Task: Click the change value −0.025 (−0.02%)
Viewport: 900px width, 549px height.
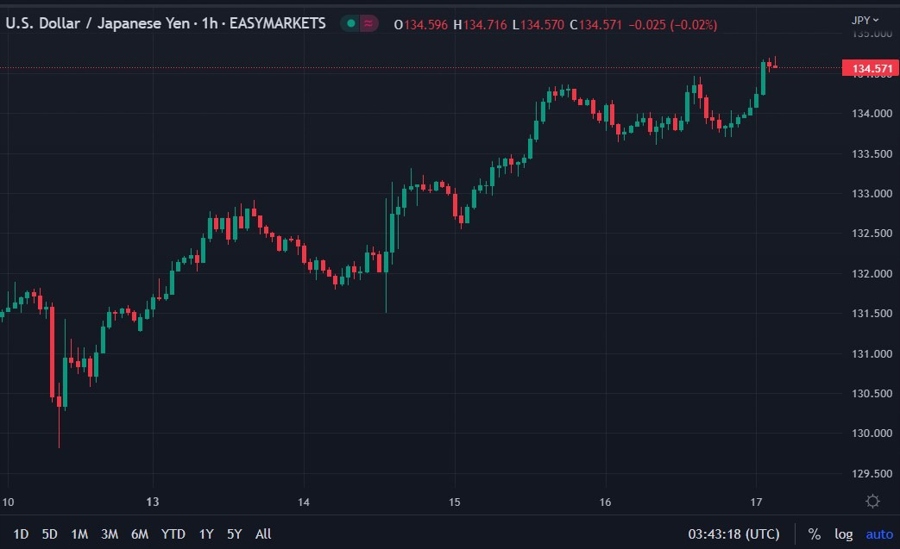Action: pos(673,25)
